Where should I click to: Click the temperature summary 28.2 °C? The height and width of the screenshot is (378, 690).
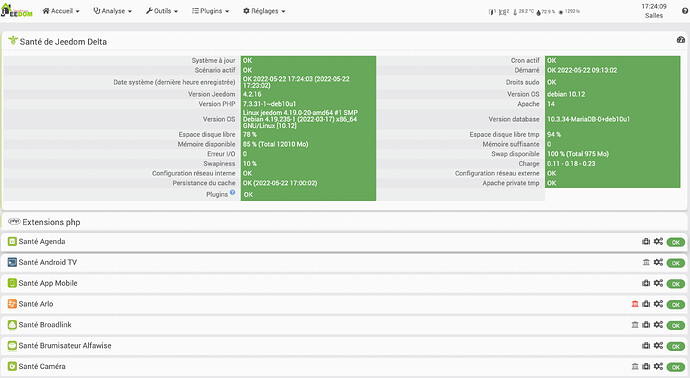(524, 12)
